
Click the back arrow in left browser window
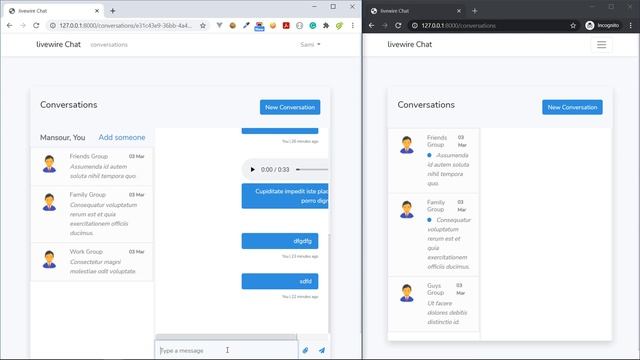(9, 25)
